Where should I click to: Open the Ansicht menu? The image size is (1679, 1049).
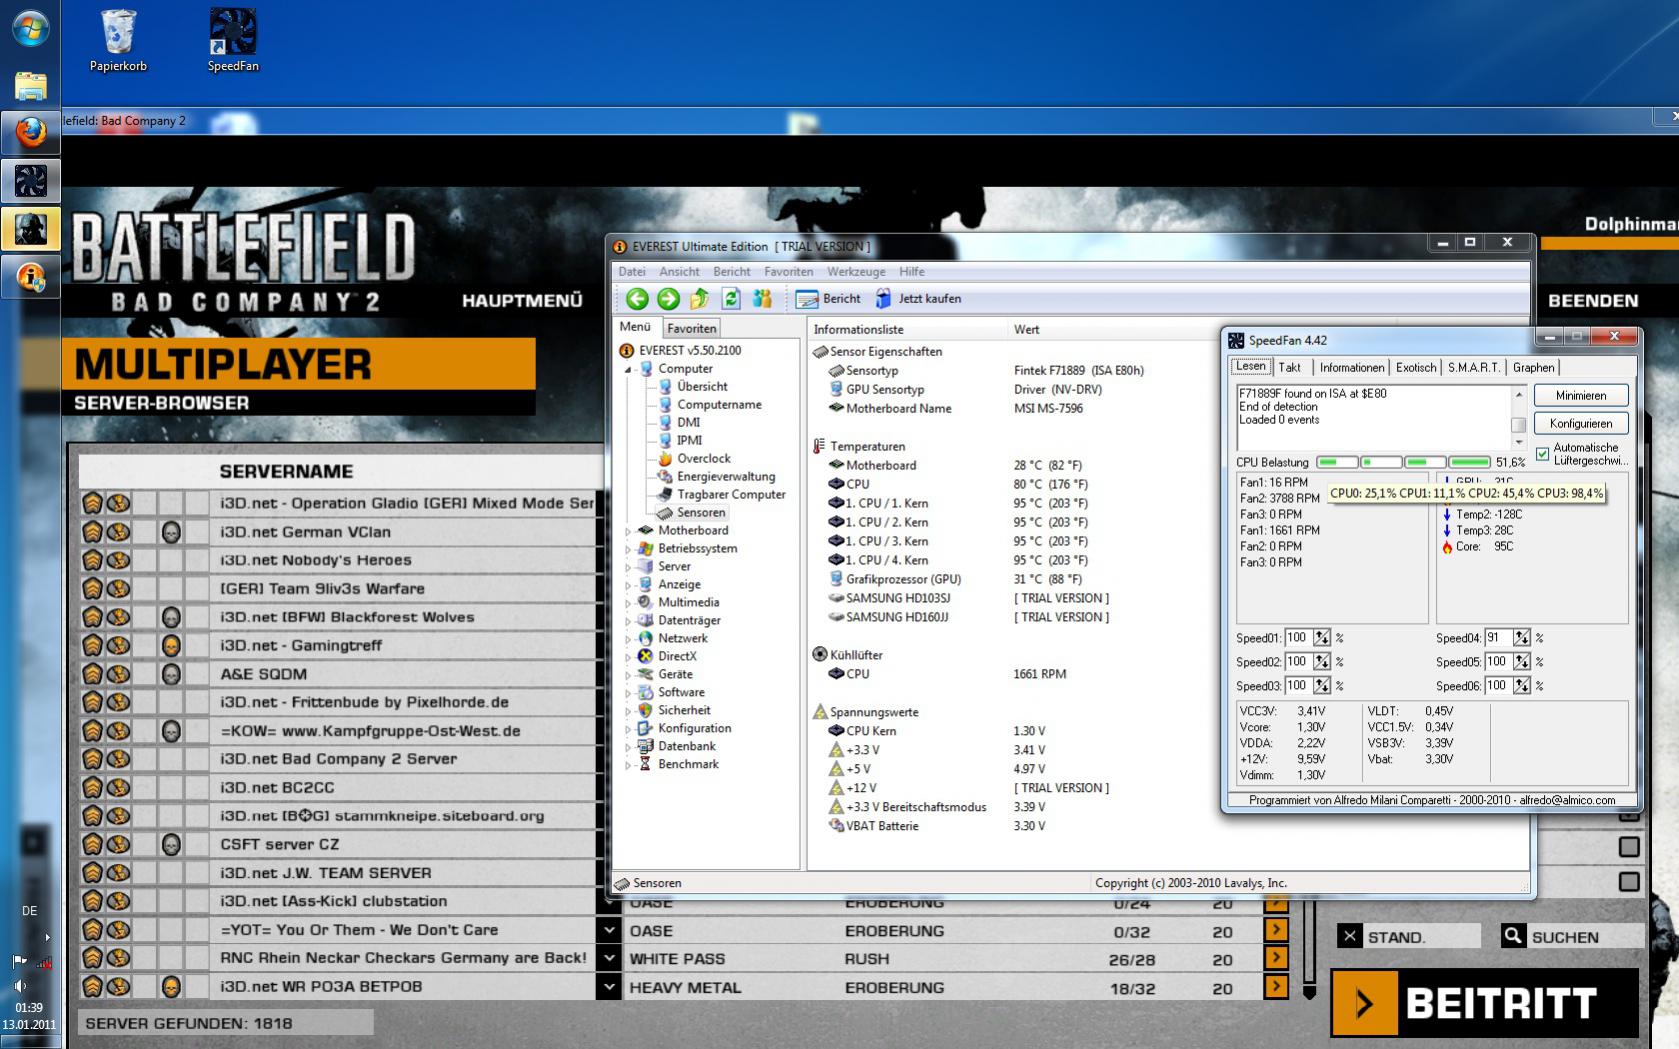tap(679, 272)
